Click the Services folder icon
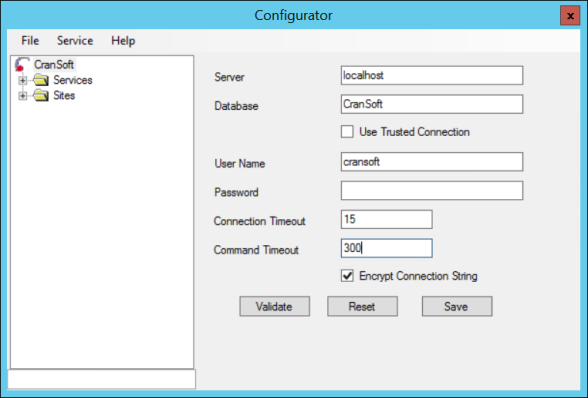The width and height of the screenshot is (588, 398). tap(41, 80)
